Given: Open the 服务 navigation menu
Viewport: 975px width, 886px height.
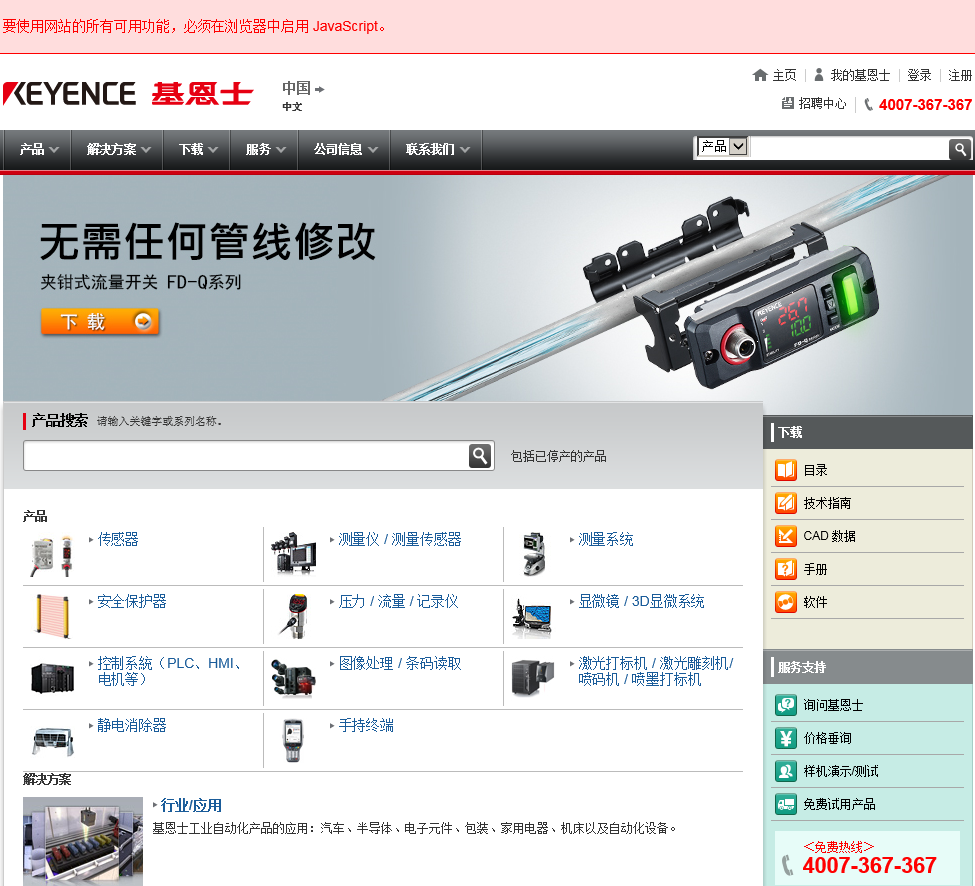Looking at the screenshot, I should pyautogui.click(x=264, y=149).
